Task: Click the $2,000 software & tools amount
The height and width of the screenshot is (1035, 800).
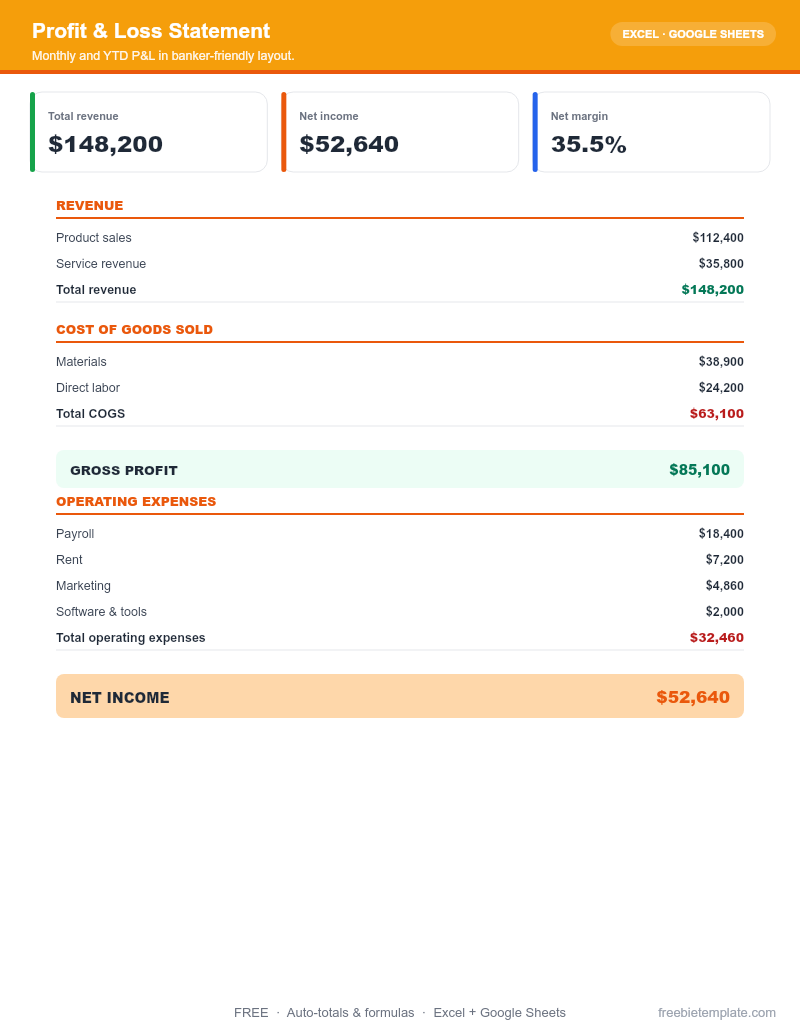Action: click(724, 612)
